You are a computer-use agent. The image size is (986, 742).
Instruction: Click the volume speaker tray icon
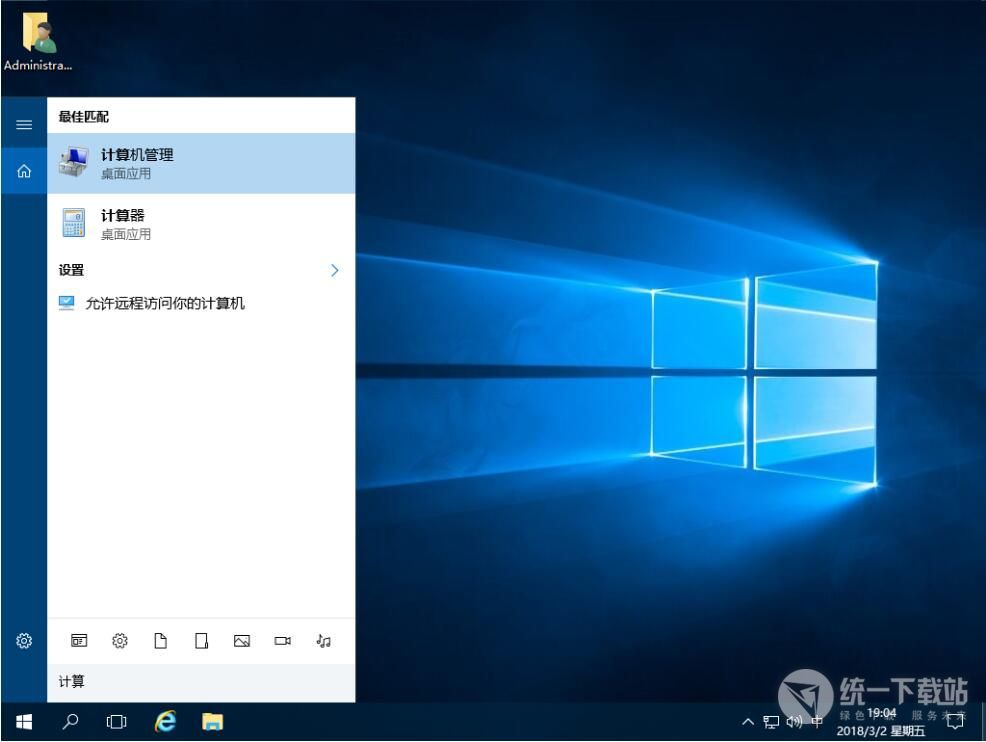[x=794, y=722]
